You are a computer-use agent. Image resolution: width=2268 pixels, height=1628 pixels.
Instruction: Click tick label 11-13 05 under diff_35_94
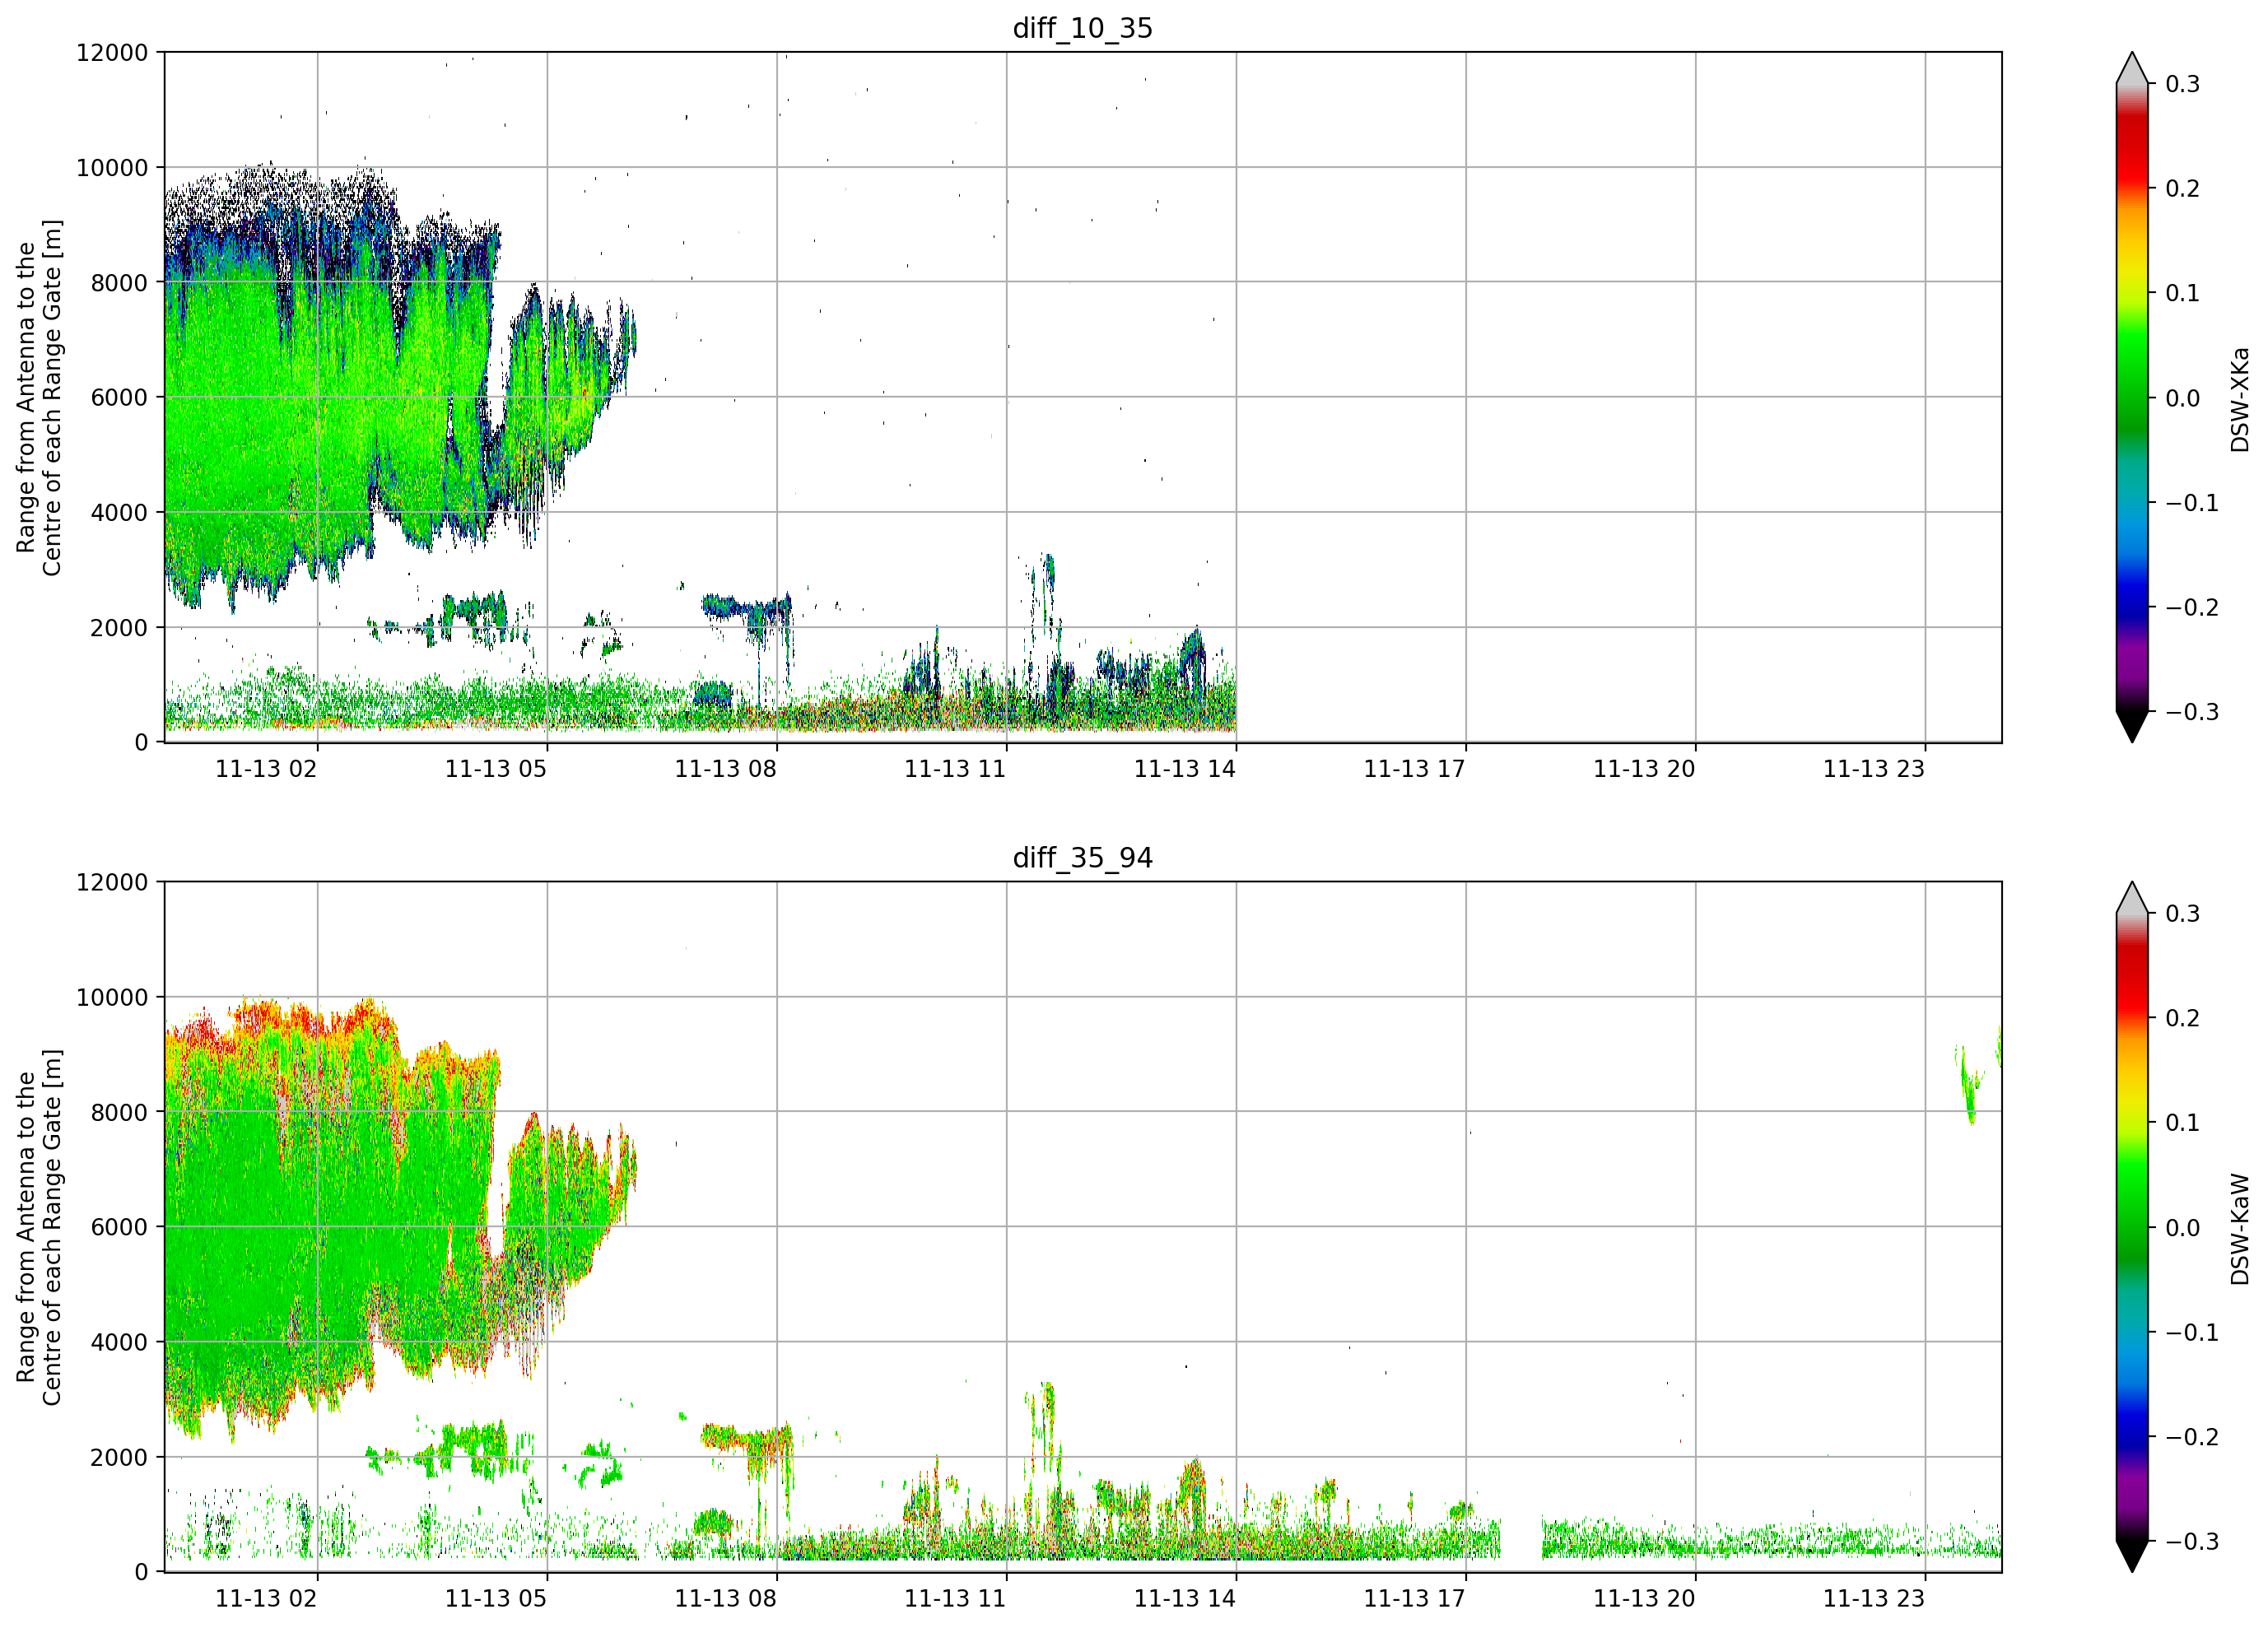[496, 1599]
